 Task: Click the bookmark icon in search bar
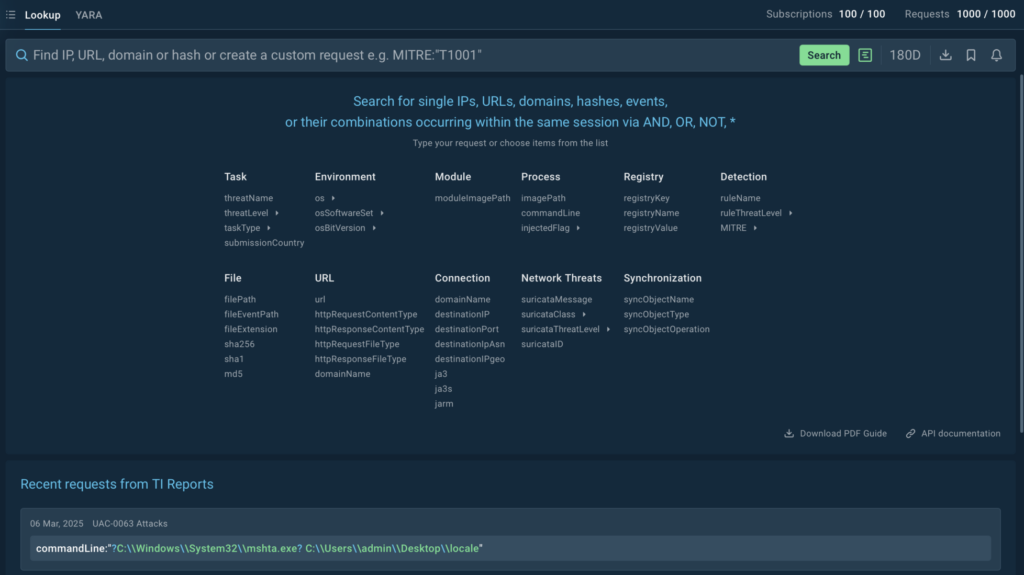click(x=971, y=55)
